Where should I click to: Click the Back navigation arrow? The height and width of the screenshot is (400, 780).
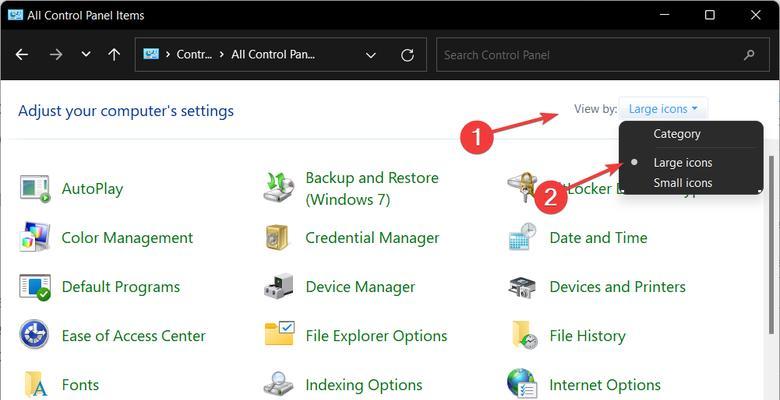pos(22,55)
